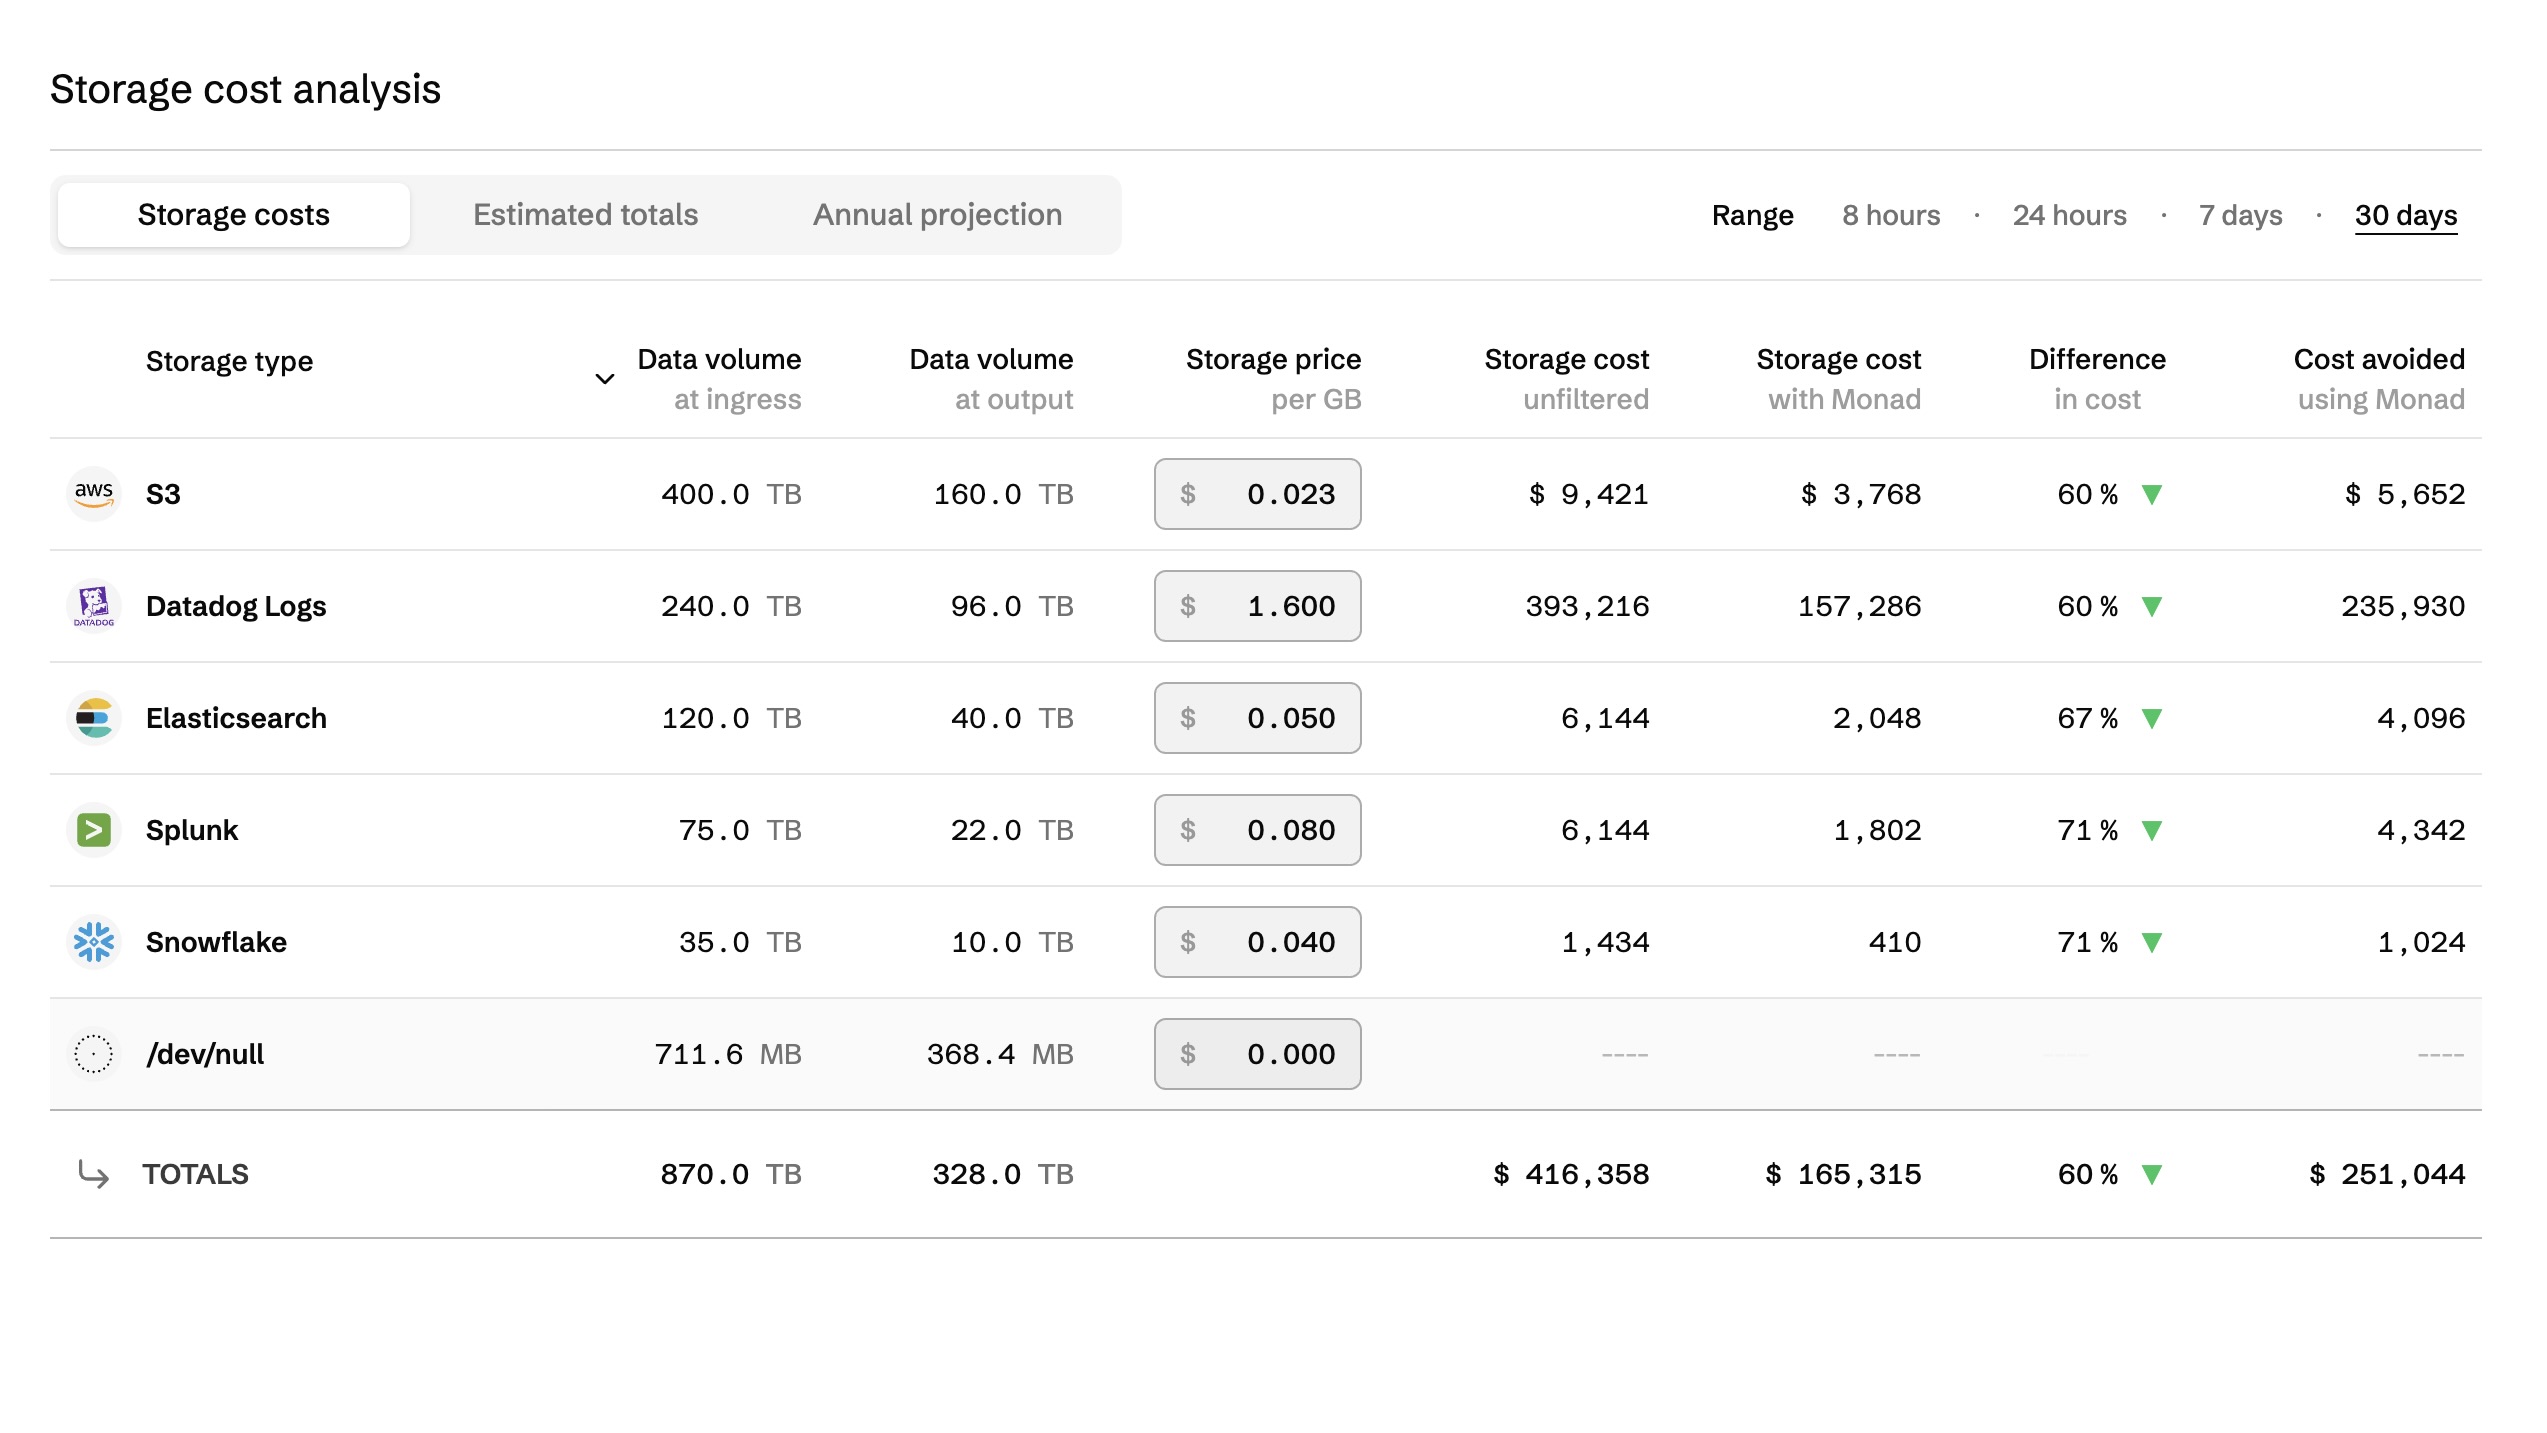
Task: Click the Elasticsearch logo icon
Action: [93, 717]
